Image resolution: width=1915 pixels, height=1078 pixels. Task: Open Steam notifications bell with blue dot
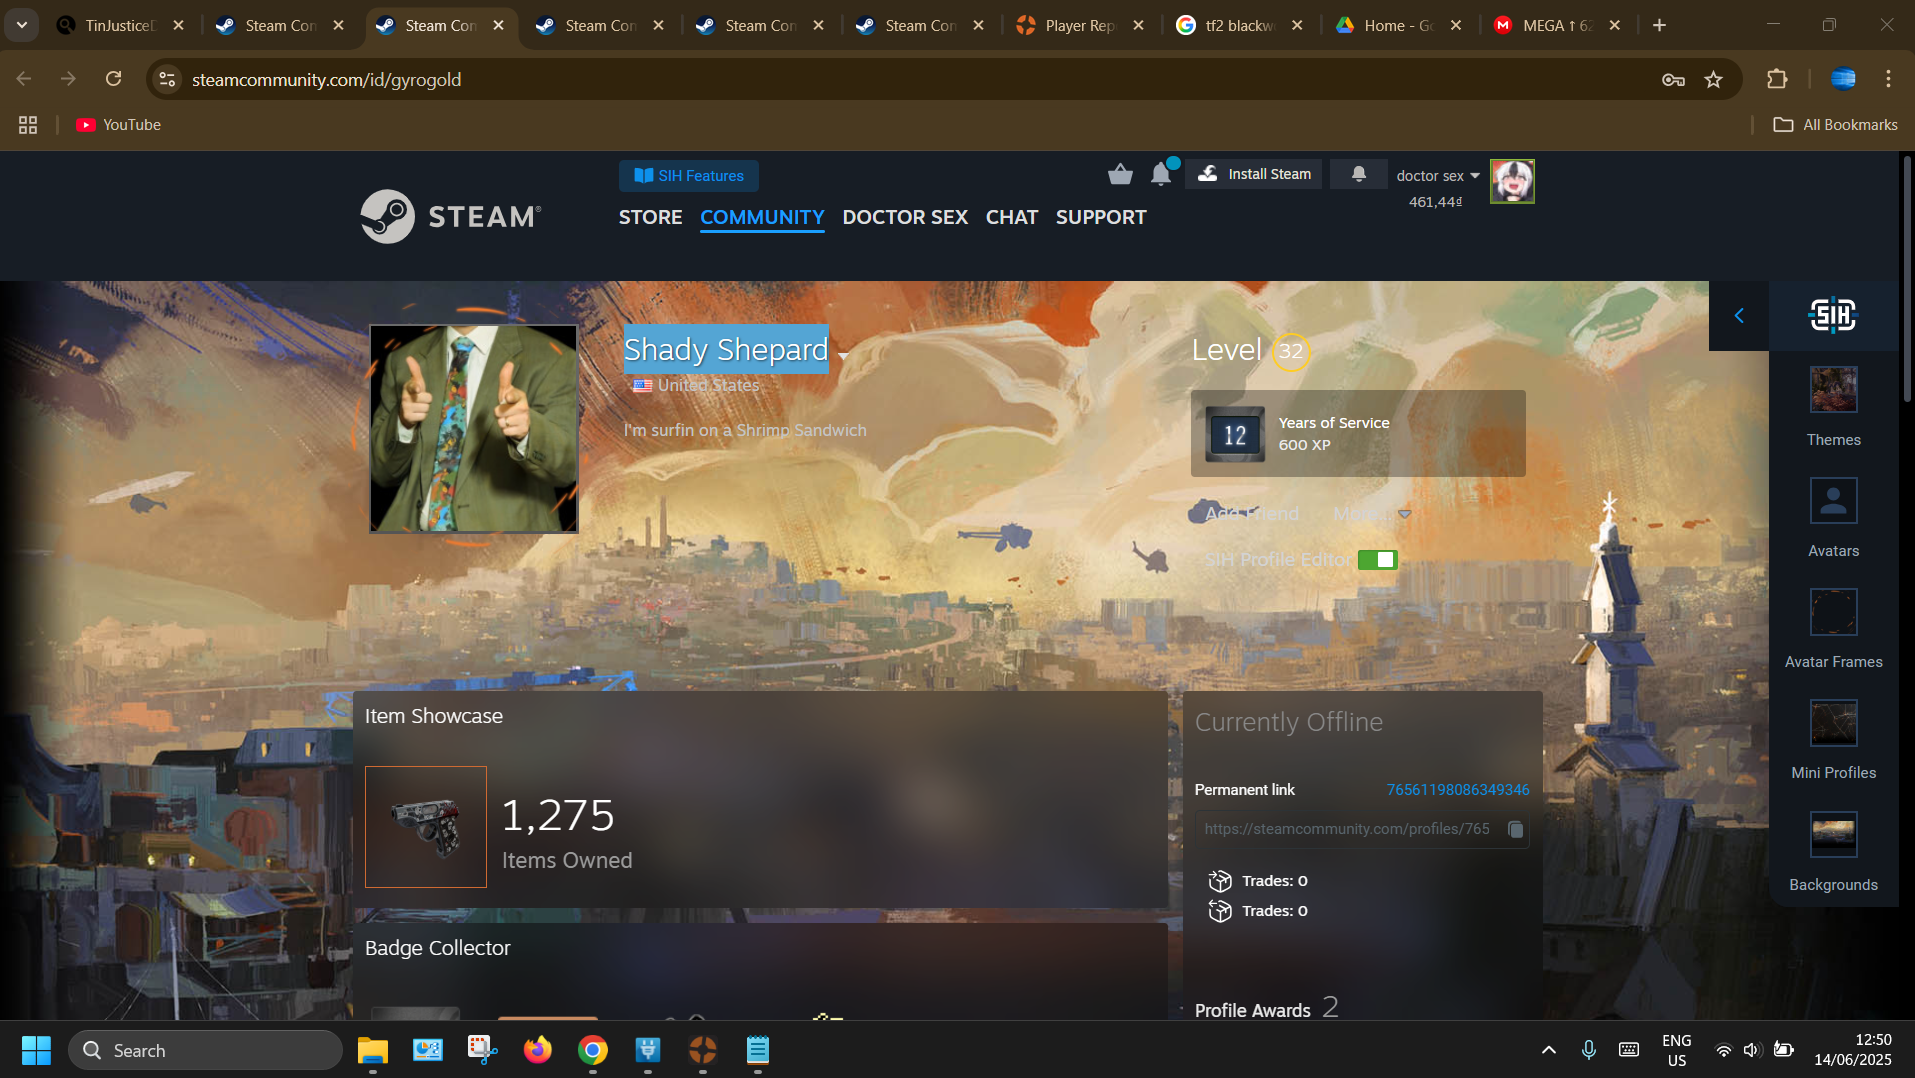pos(1160,174)
